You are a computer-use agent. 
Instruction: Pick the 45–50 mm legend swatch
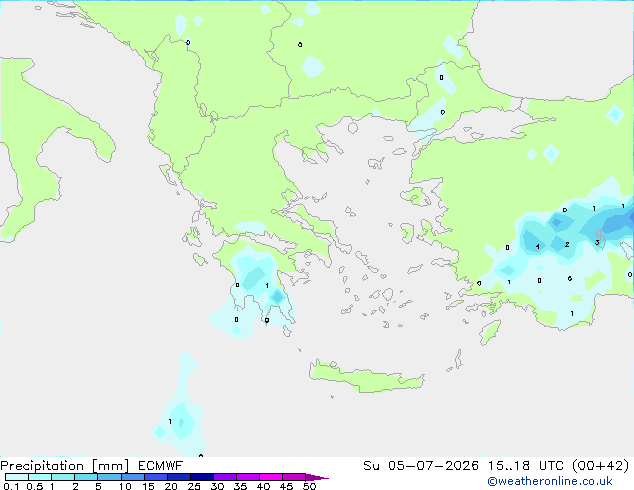(294, 477)
